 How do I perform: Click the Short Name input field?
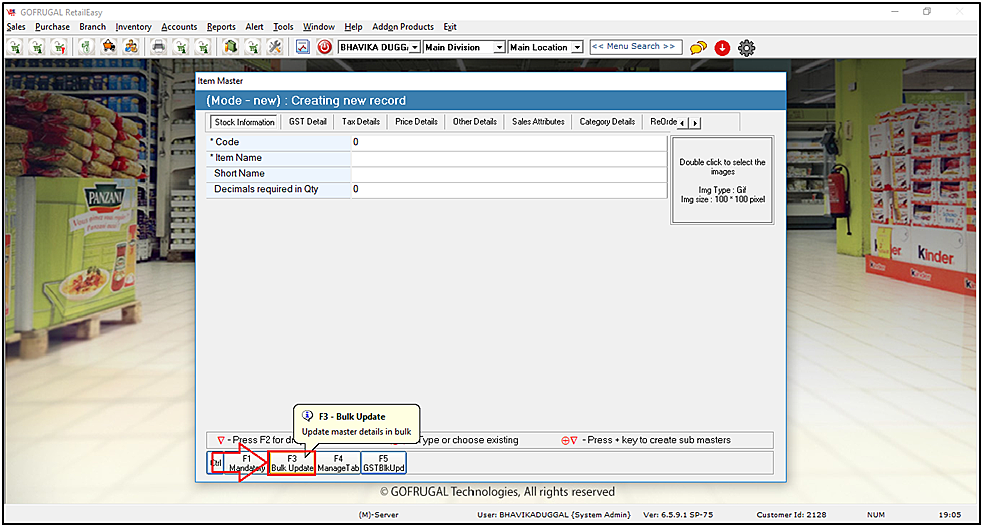coord(508,174)
